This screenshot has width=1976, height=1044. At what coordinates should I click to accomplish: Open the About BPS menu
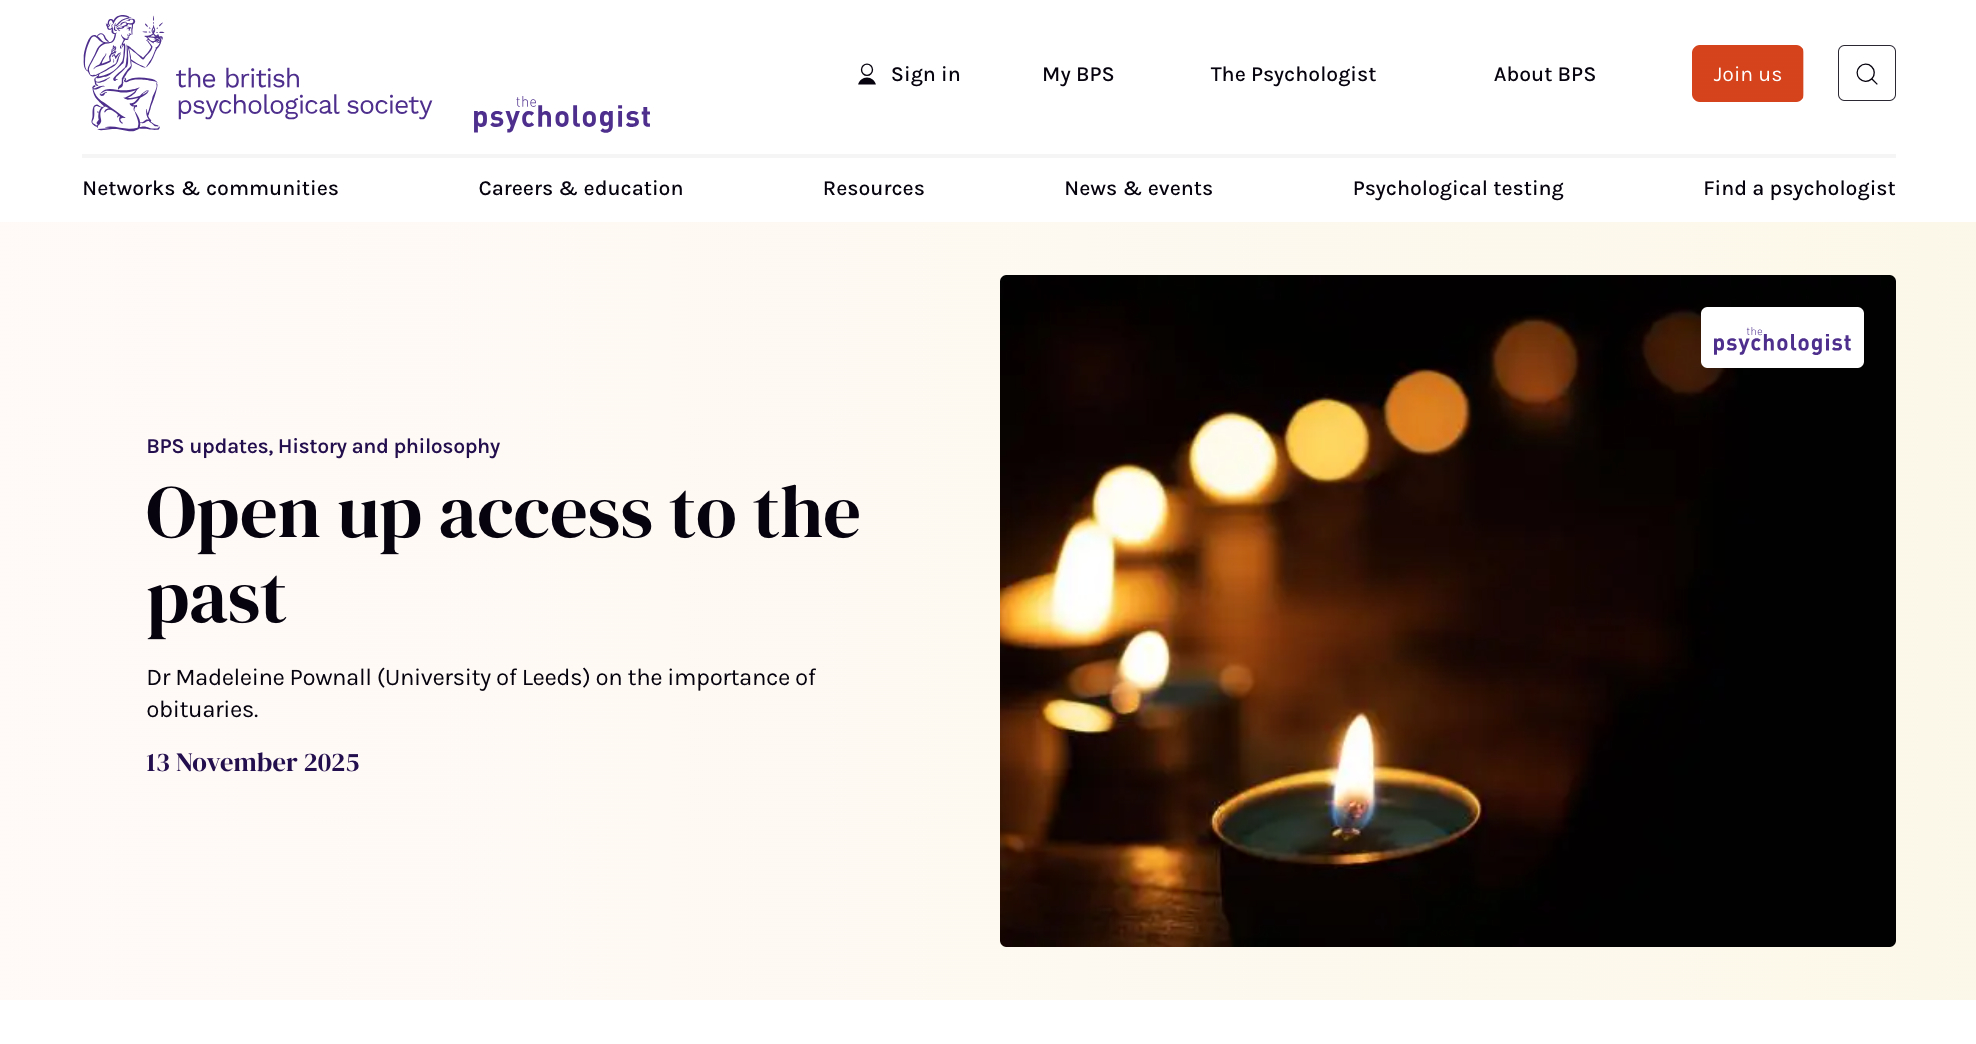1544,74
